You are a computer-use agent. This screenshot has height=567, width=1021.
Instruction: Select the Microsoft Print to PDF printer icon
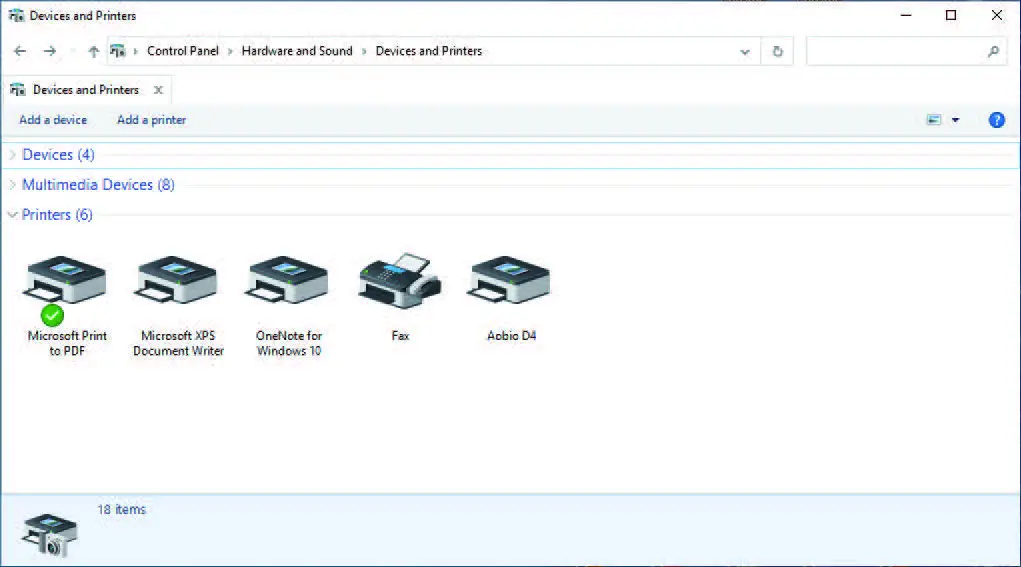[64, 281]
